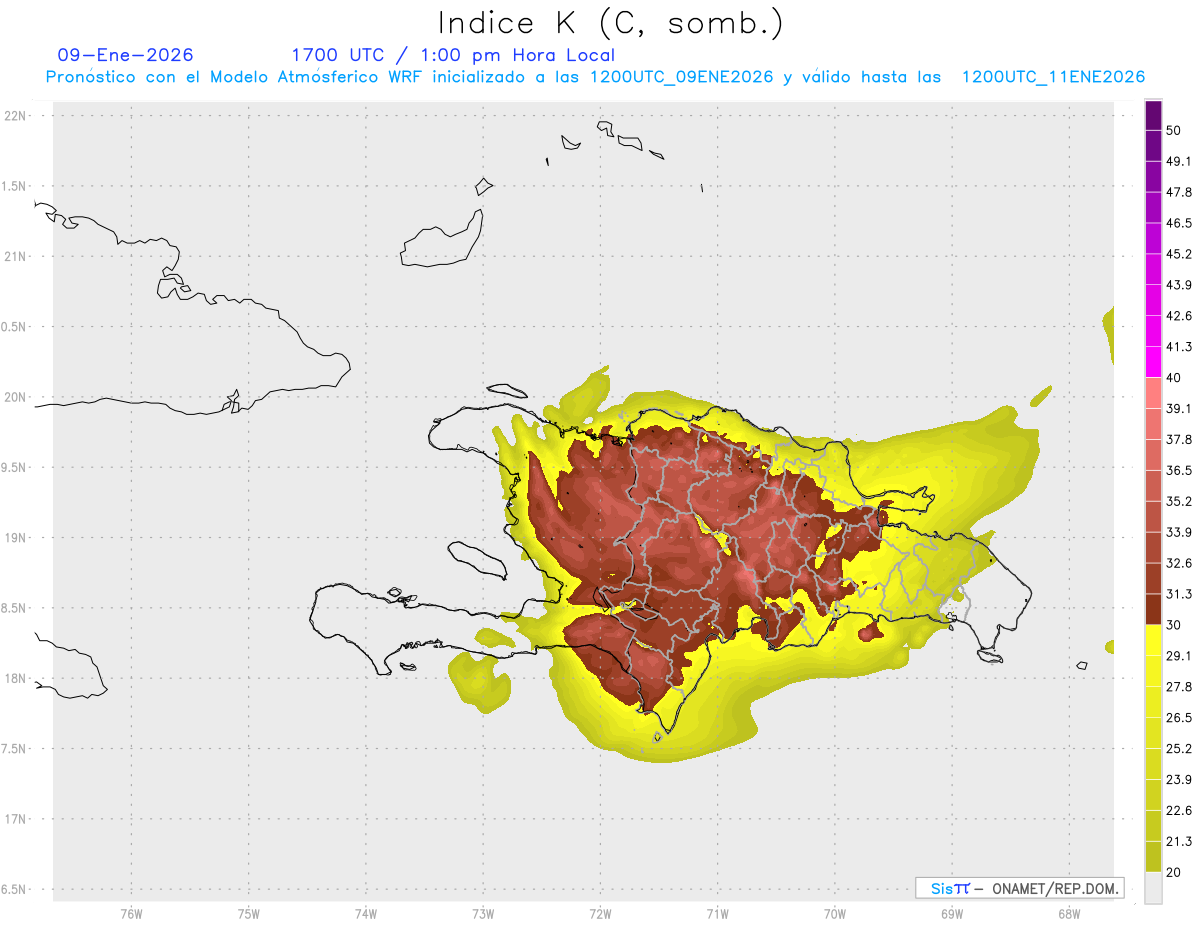The image size is (1200, 927).
Task: Click the color bar label "32.6"
Action: pos(1179,563)
